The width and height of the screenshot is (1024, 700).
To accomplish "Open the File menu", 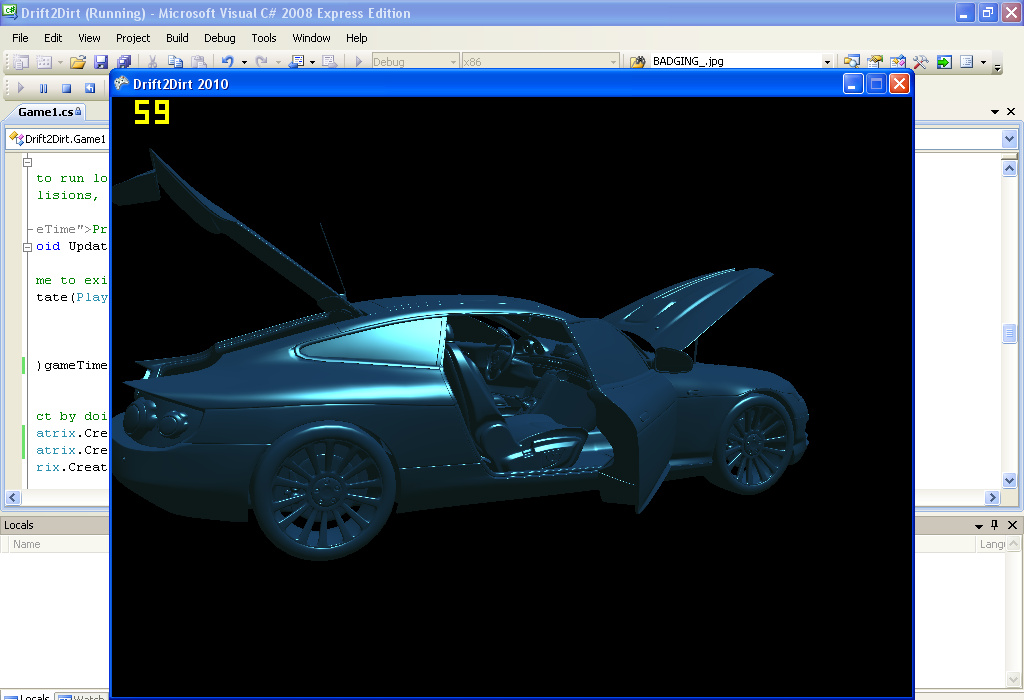I will tap(20, 38).
